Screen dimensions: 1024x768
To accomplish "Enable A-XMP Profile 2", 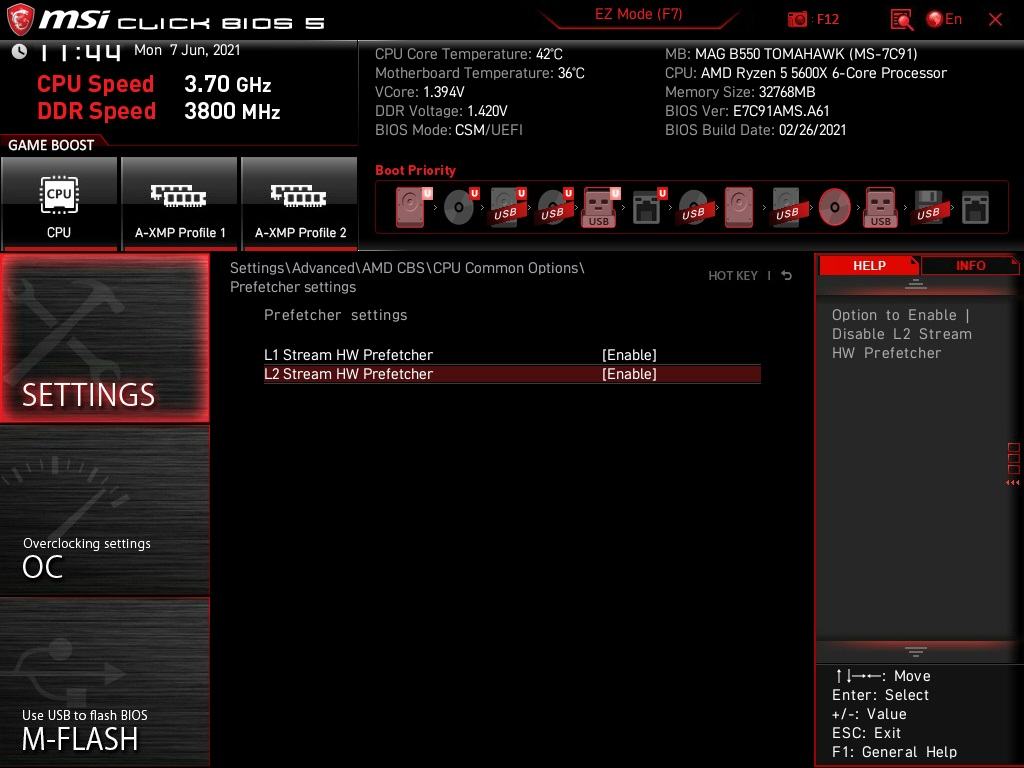I will point(300,203).
